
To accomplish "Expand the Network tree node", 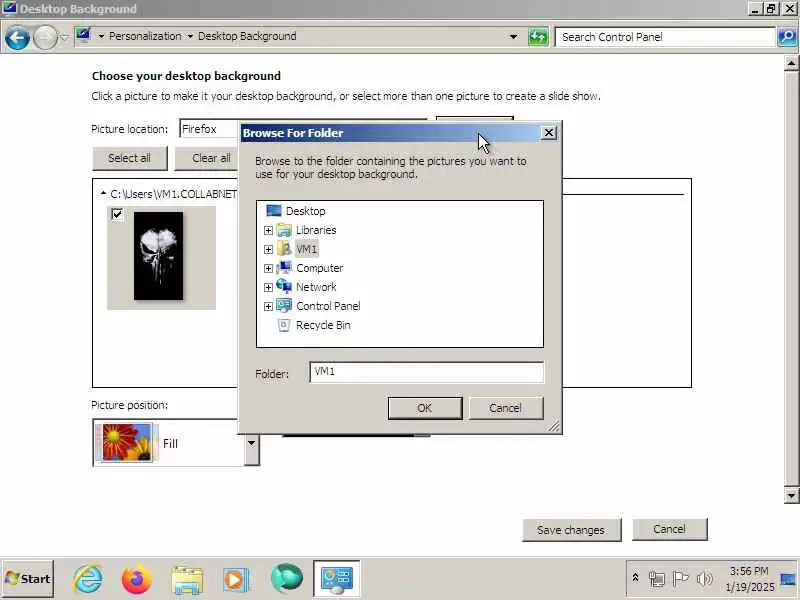I will coord(268,287).
